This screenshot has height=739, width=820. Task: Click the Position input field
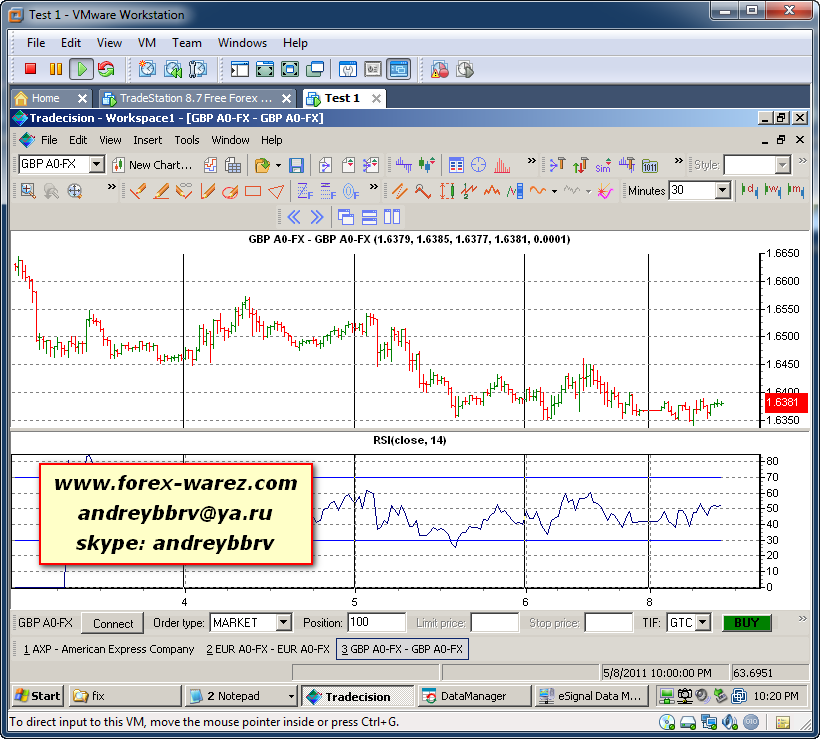(x=376, y=623)
